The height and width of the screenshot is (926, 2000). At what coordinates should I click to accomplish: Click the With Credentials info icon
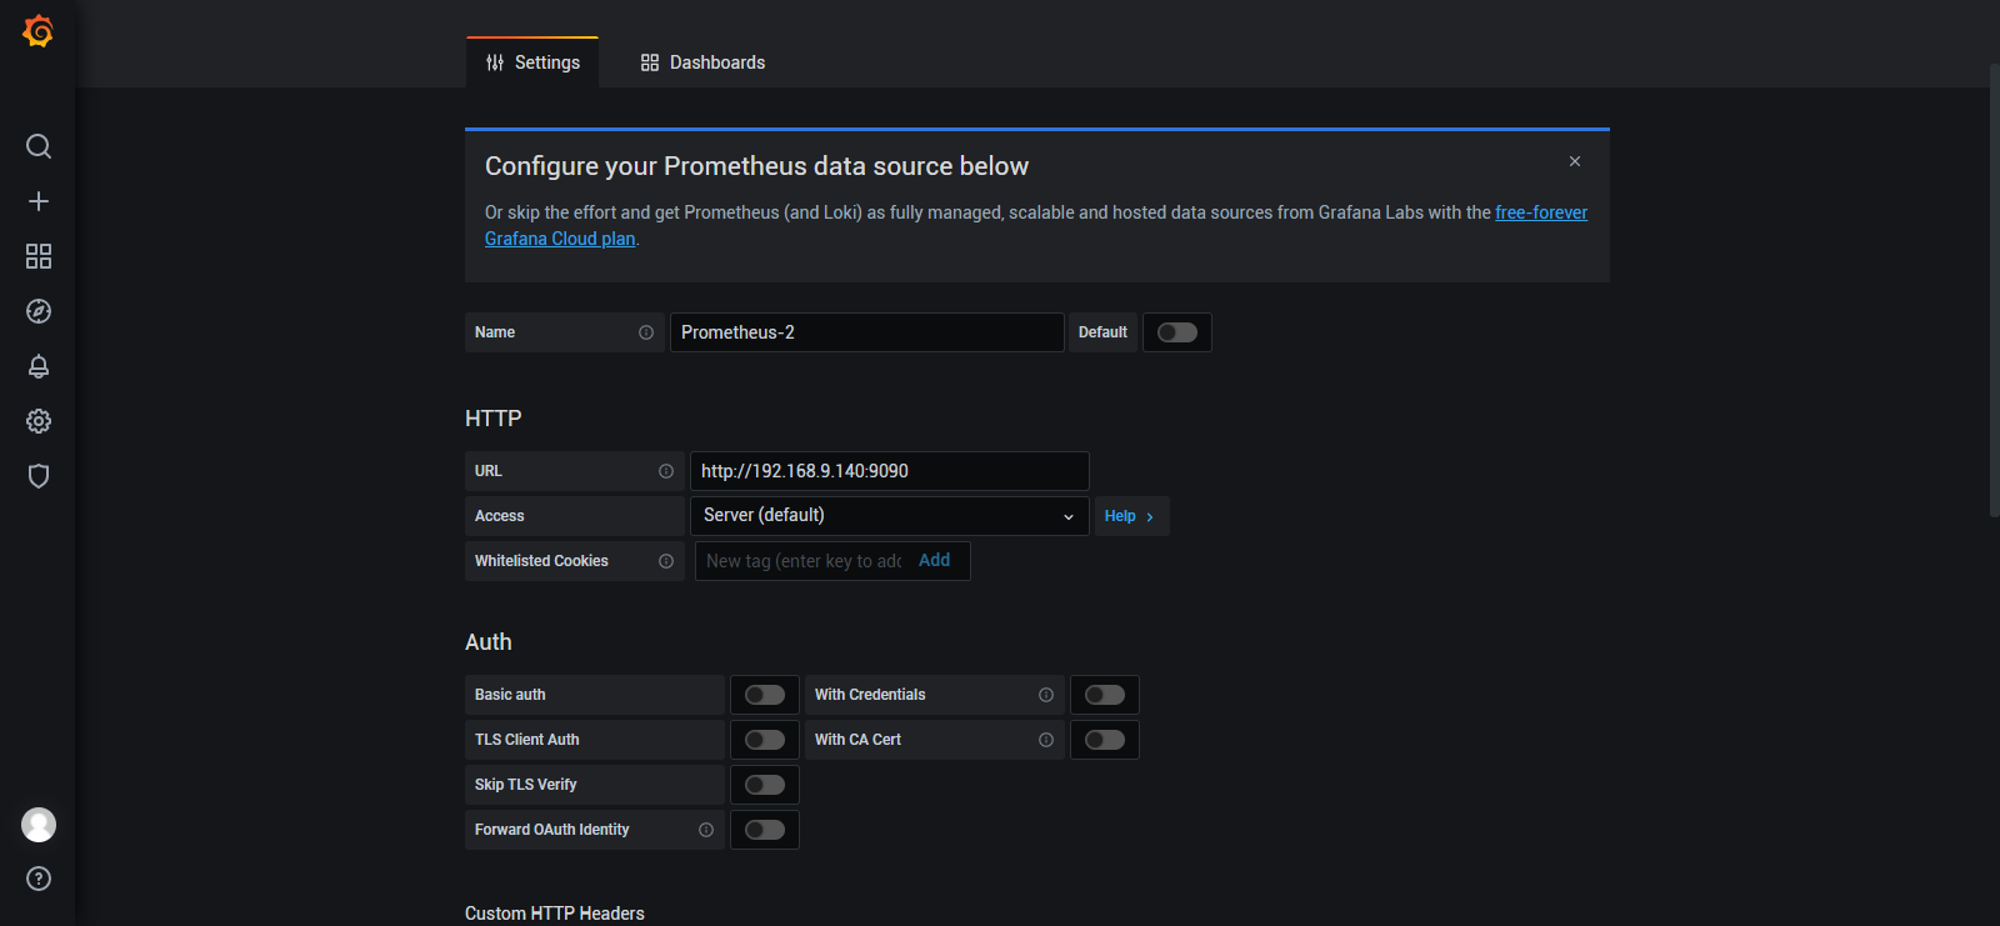[x=1046, y=695]
